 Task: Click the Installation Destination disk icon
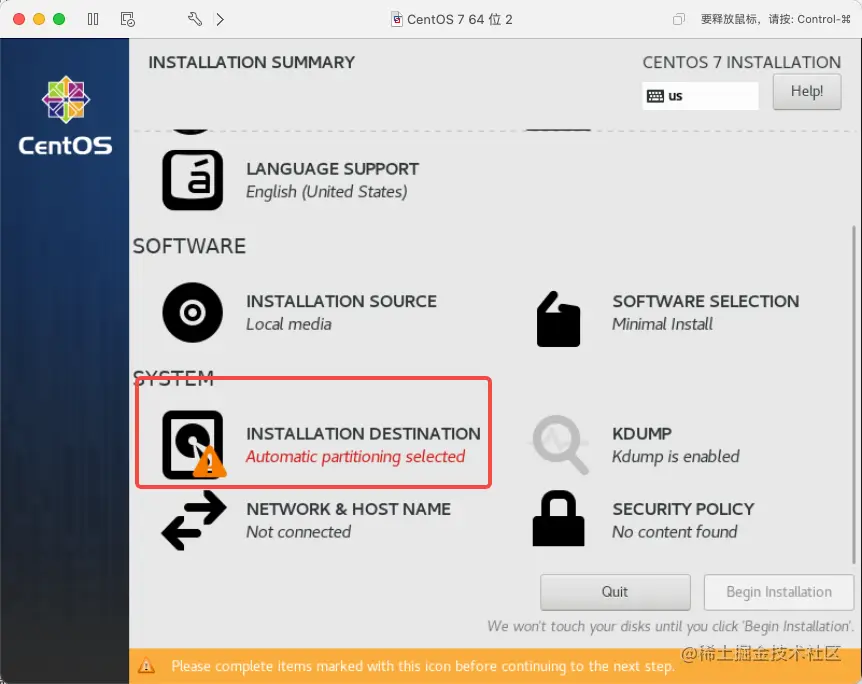tap(193, 445)
